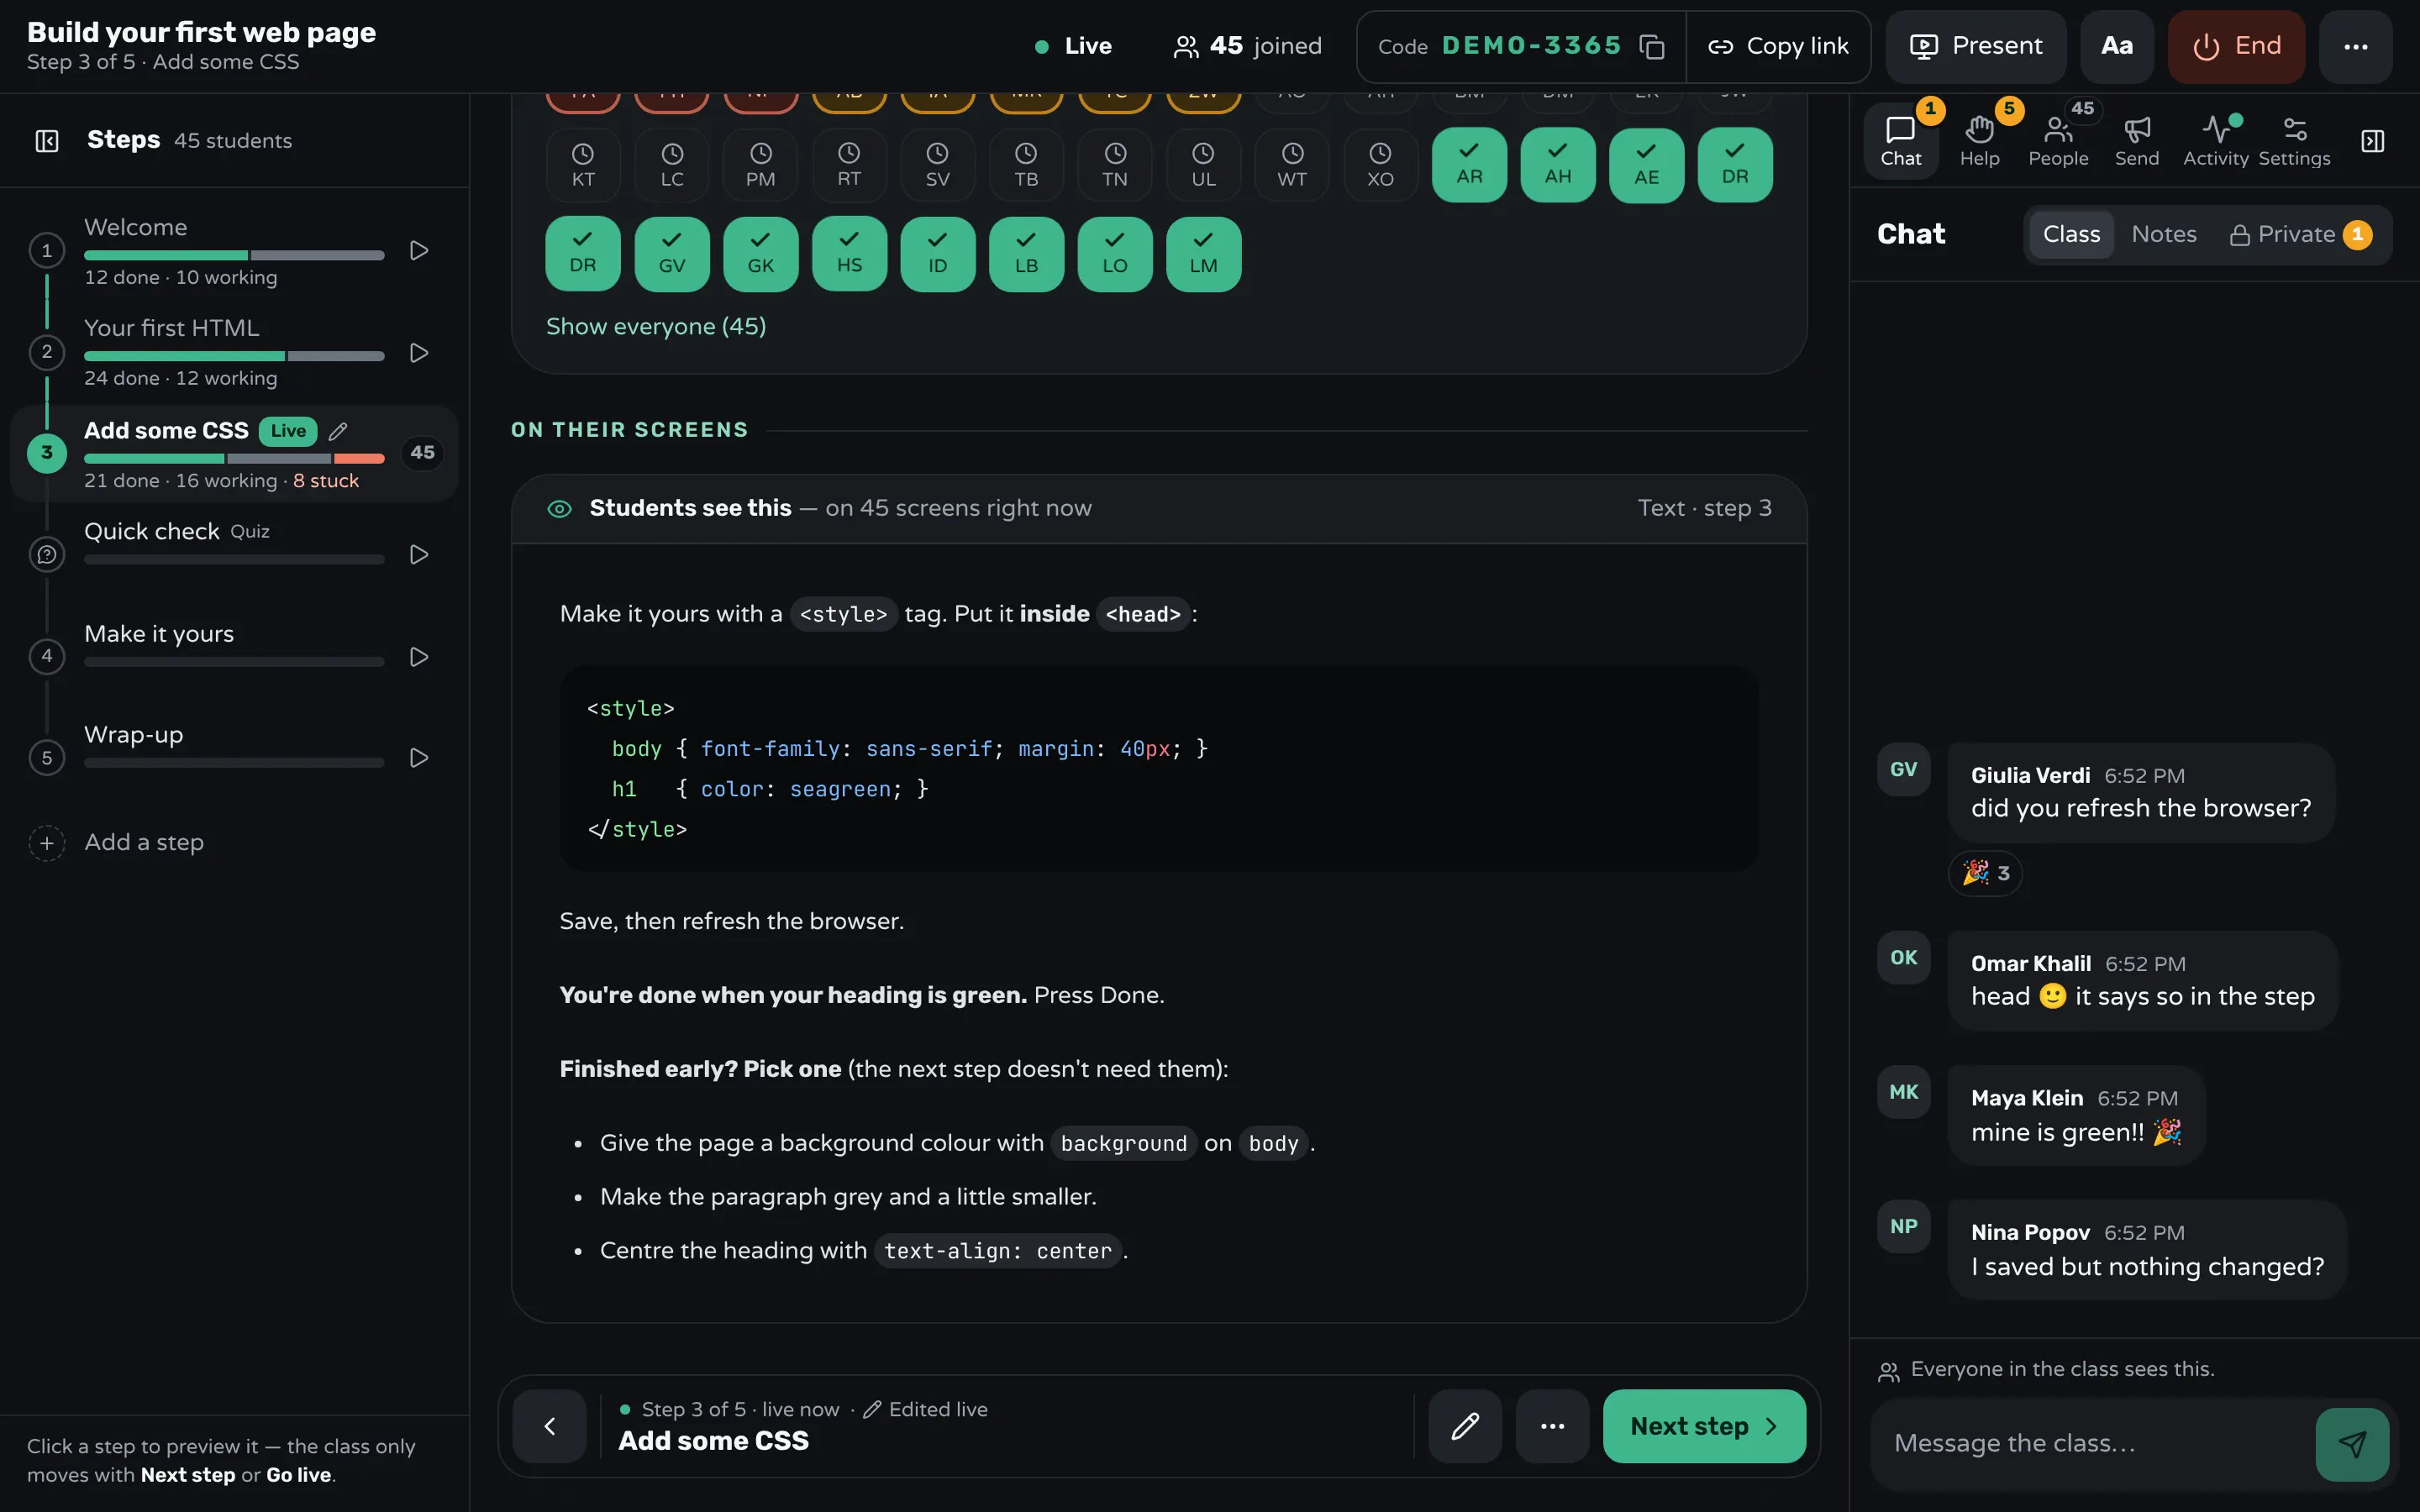Switch to Private chat view
The width and height of the screenshot is (2420, 1512).
click(2300, 235)
